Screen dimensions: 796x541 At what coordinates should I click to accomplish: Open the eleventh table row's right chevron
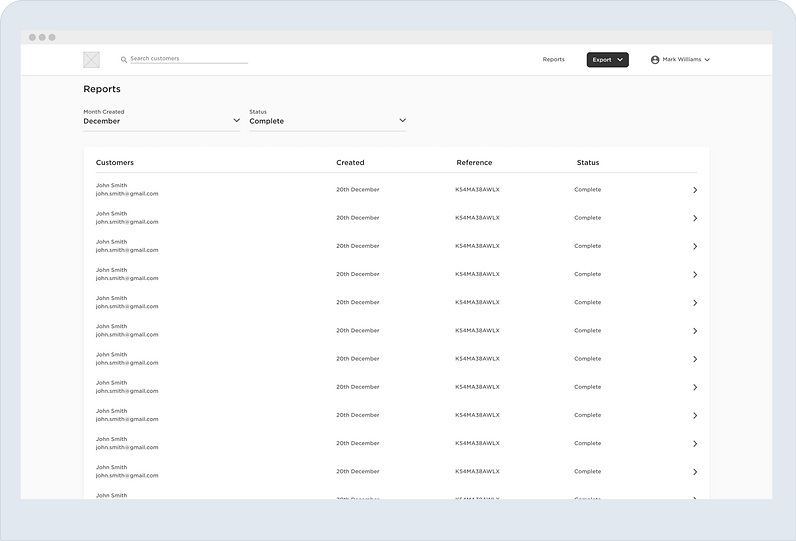click(695, 472)
